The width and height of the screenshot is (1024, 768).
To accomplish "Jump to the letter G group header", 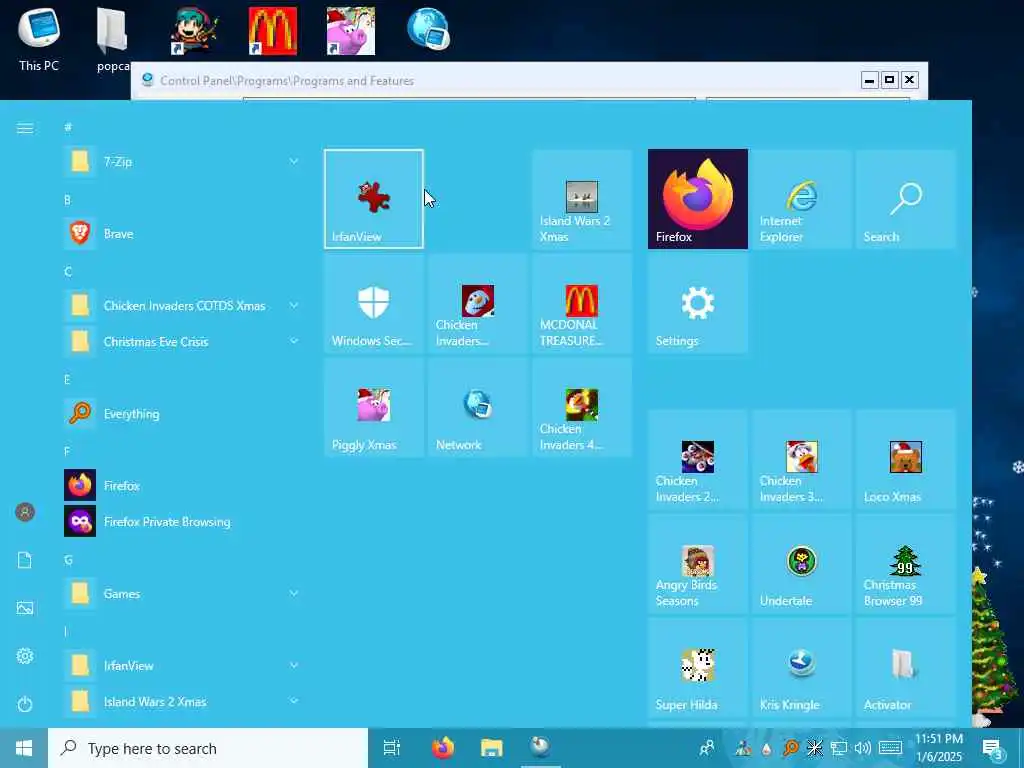I will click(x=68, y=560).
